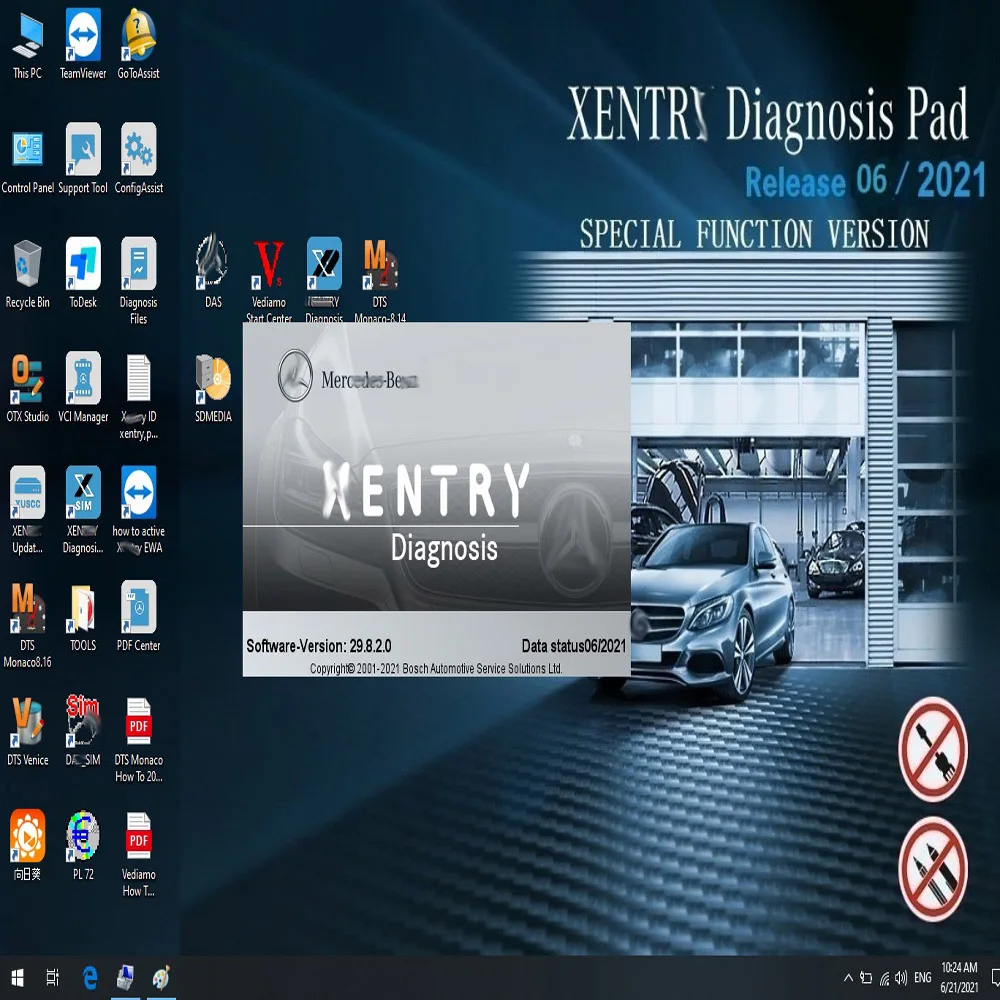Open the network status tray icon

(x=885, y=978)
